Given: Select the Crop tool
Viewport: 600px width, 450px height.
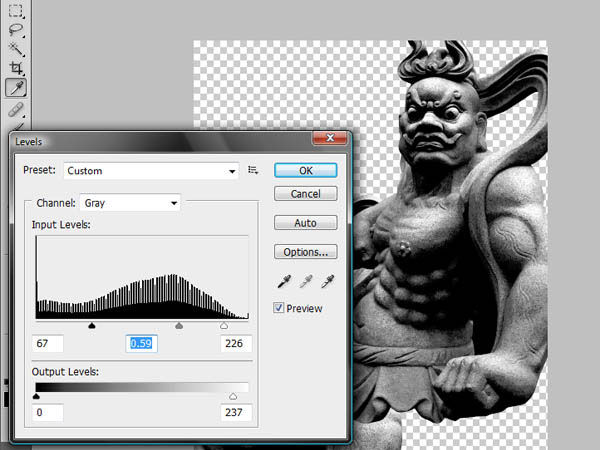Looking at the screenshot, I should click(x=16, y=68).
